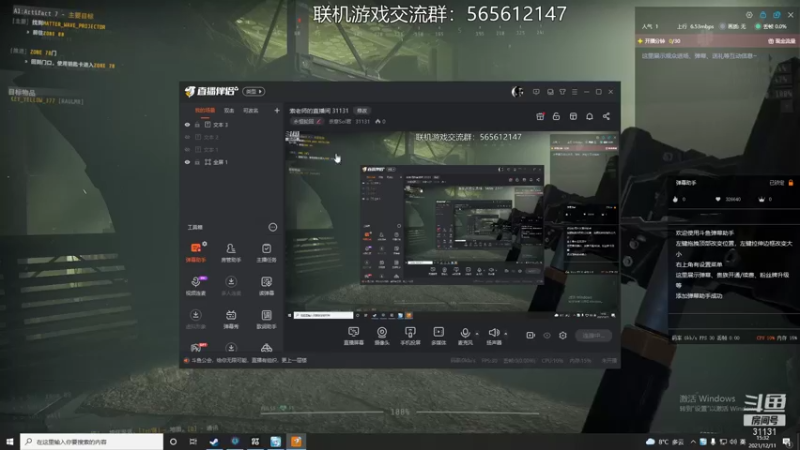Switch to the second scene tab
This screenshot has width=800, height=450.
[229, 110]
